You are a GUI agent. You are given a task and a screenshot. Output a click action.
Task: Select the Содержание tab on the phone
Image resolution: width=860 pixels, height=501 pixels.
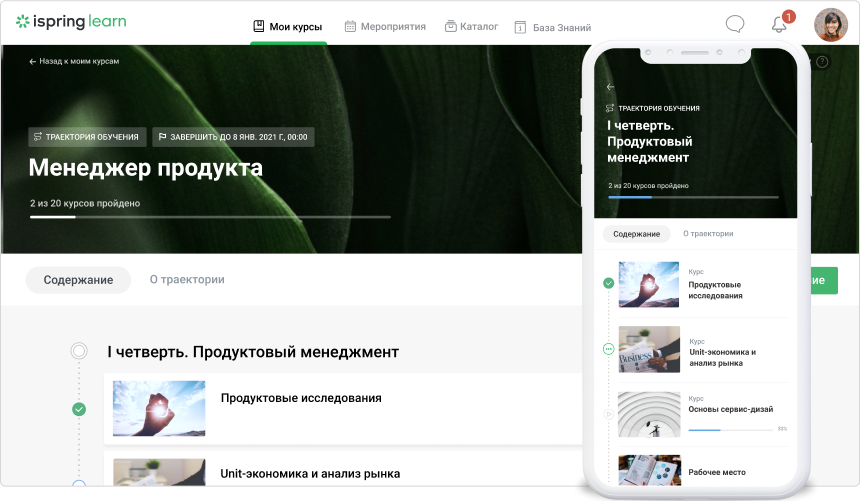tap(636, 234)
